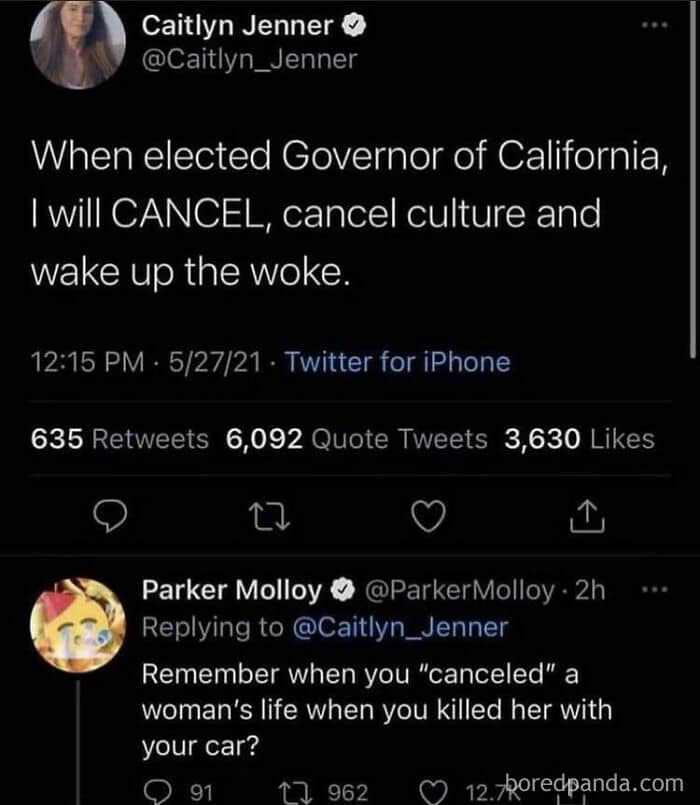Open Parker Molloy avatar image
This screenshot has width=700, height=805.
78,625
